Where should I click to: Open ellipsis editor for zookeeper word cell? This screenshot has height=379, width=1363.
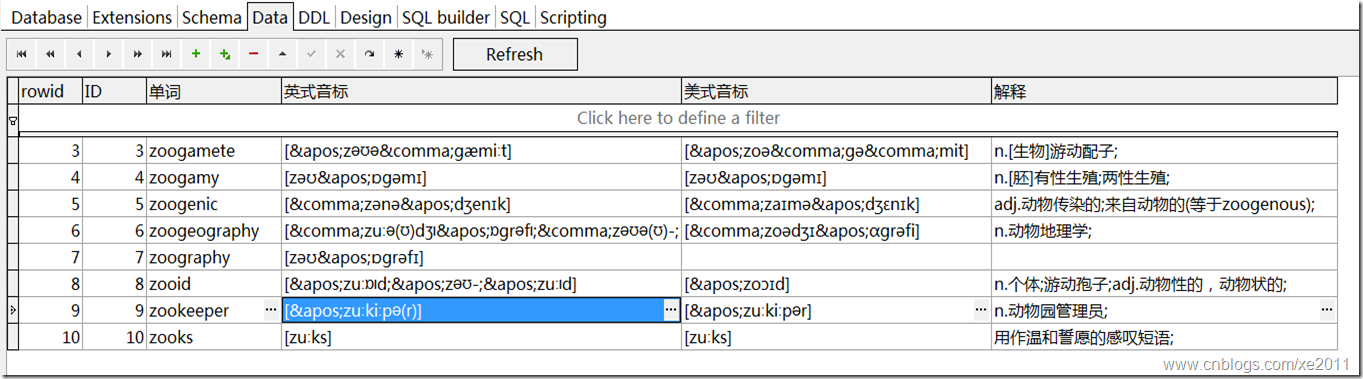[x=271, y=311]
